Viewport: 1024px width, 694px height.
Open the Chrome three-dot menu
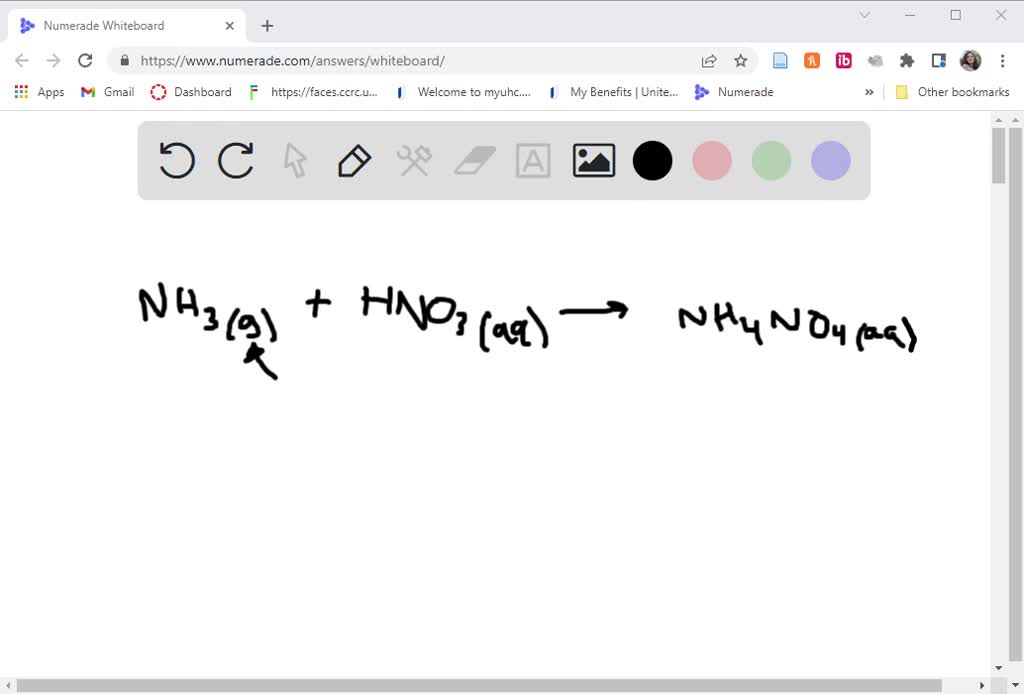(1003, 60)
